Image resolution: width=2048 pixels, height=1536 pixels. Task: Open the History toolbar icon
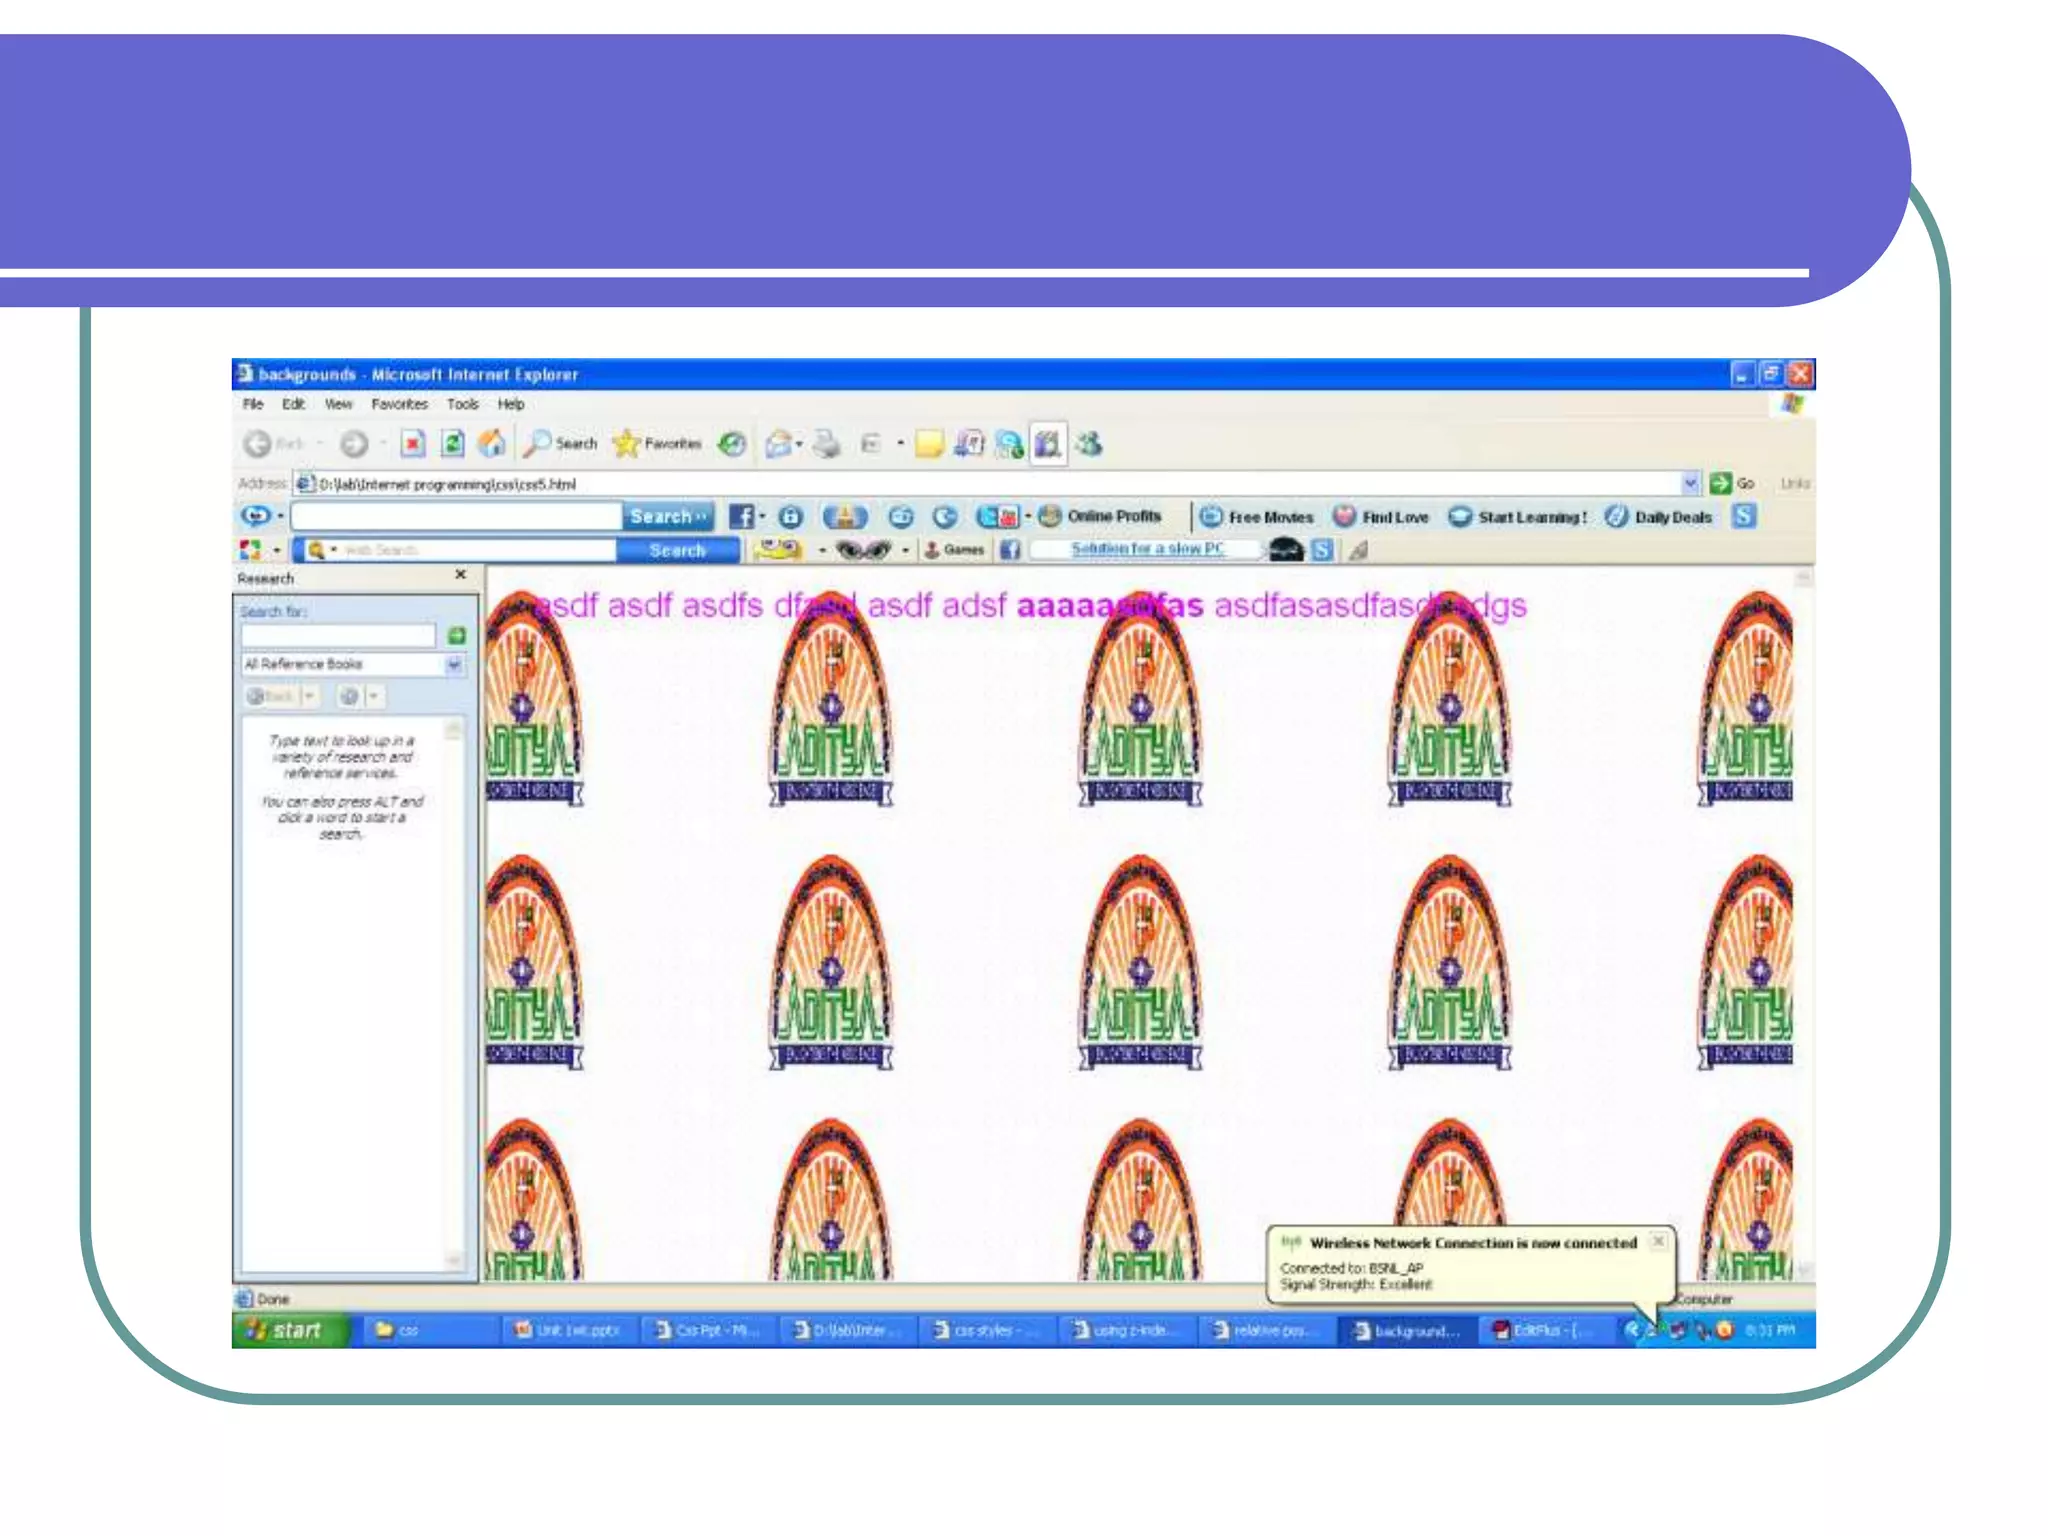point(733,443)
